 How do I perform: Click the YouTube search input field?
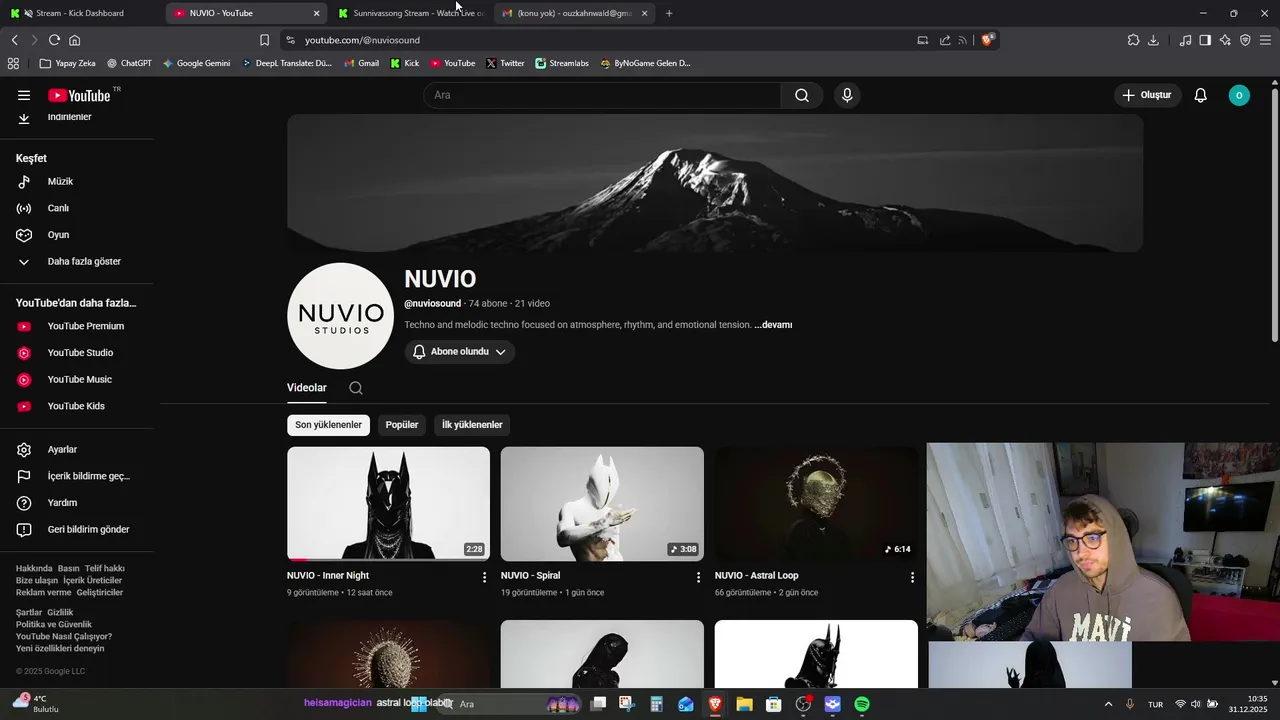(x=602, y=95)
